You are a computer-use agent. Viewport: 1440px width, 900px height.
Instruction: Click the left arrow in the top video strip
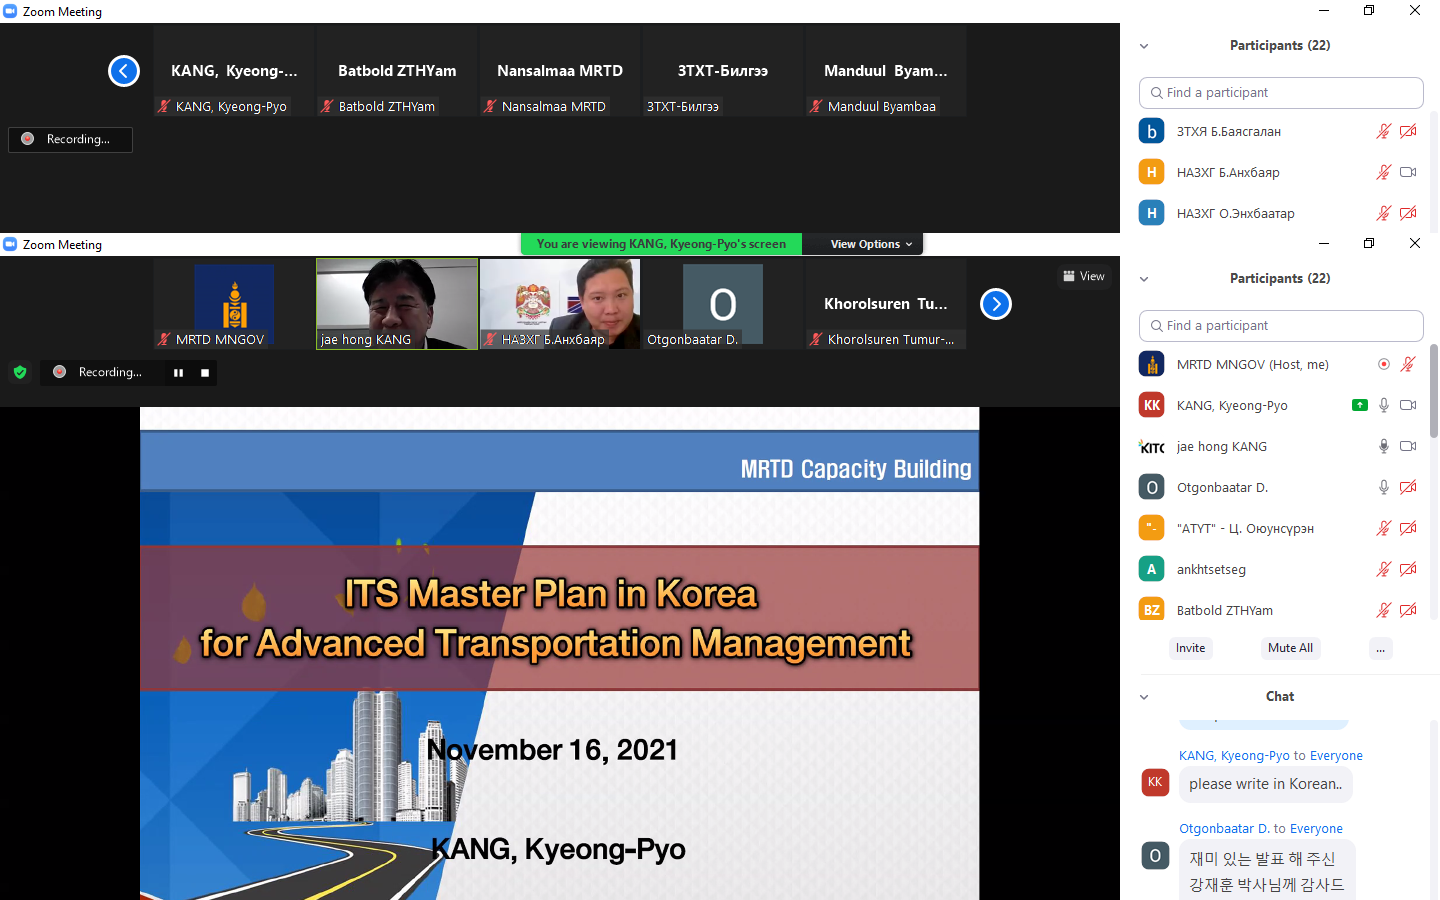(124, 71)
